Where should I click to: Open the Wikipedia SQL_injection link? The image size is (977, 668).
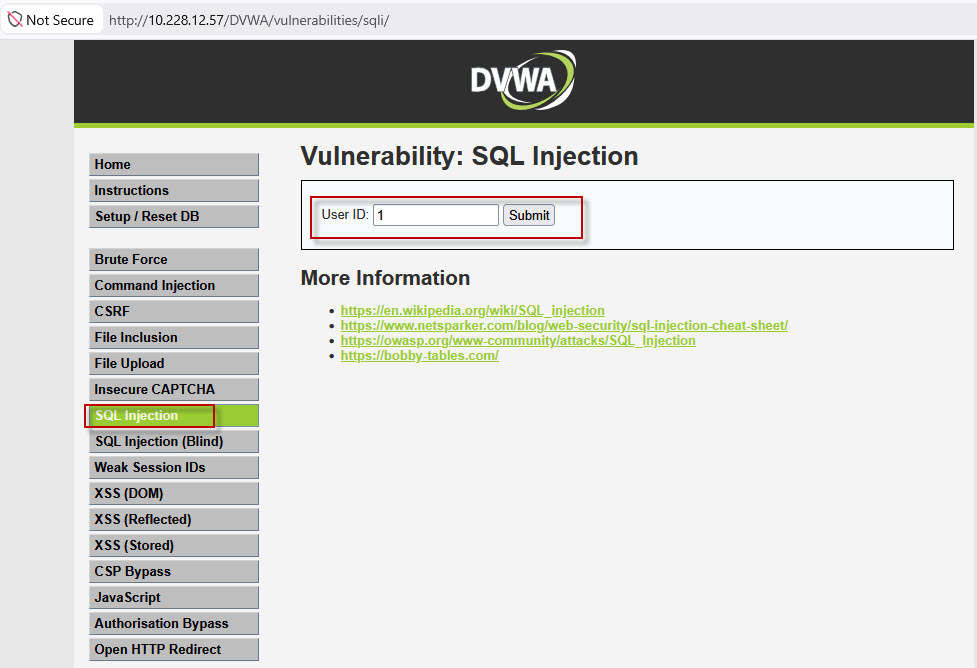coord(472,310)
